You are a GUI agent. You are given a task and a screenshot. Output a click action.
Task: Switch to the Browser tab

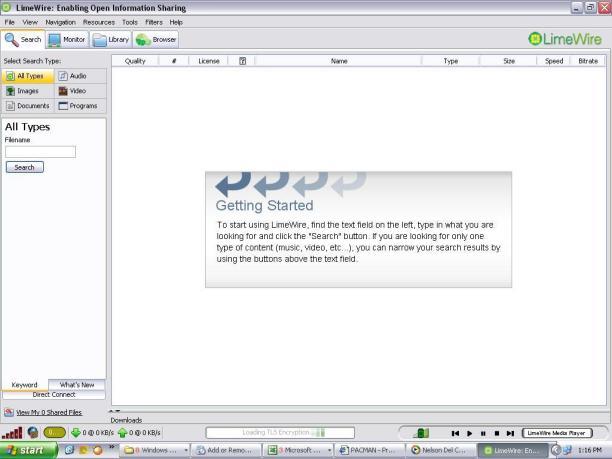pos(156,39)
